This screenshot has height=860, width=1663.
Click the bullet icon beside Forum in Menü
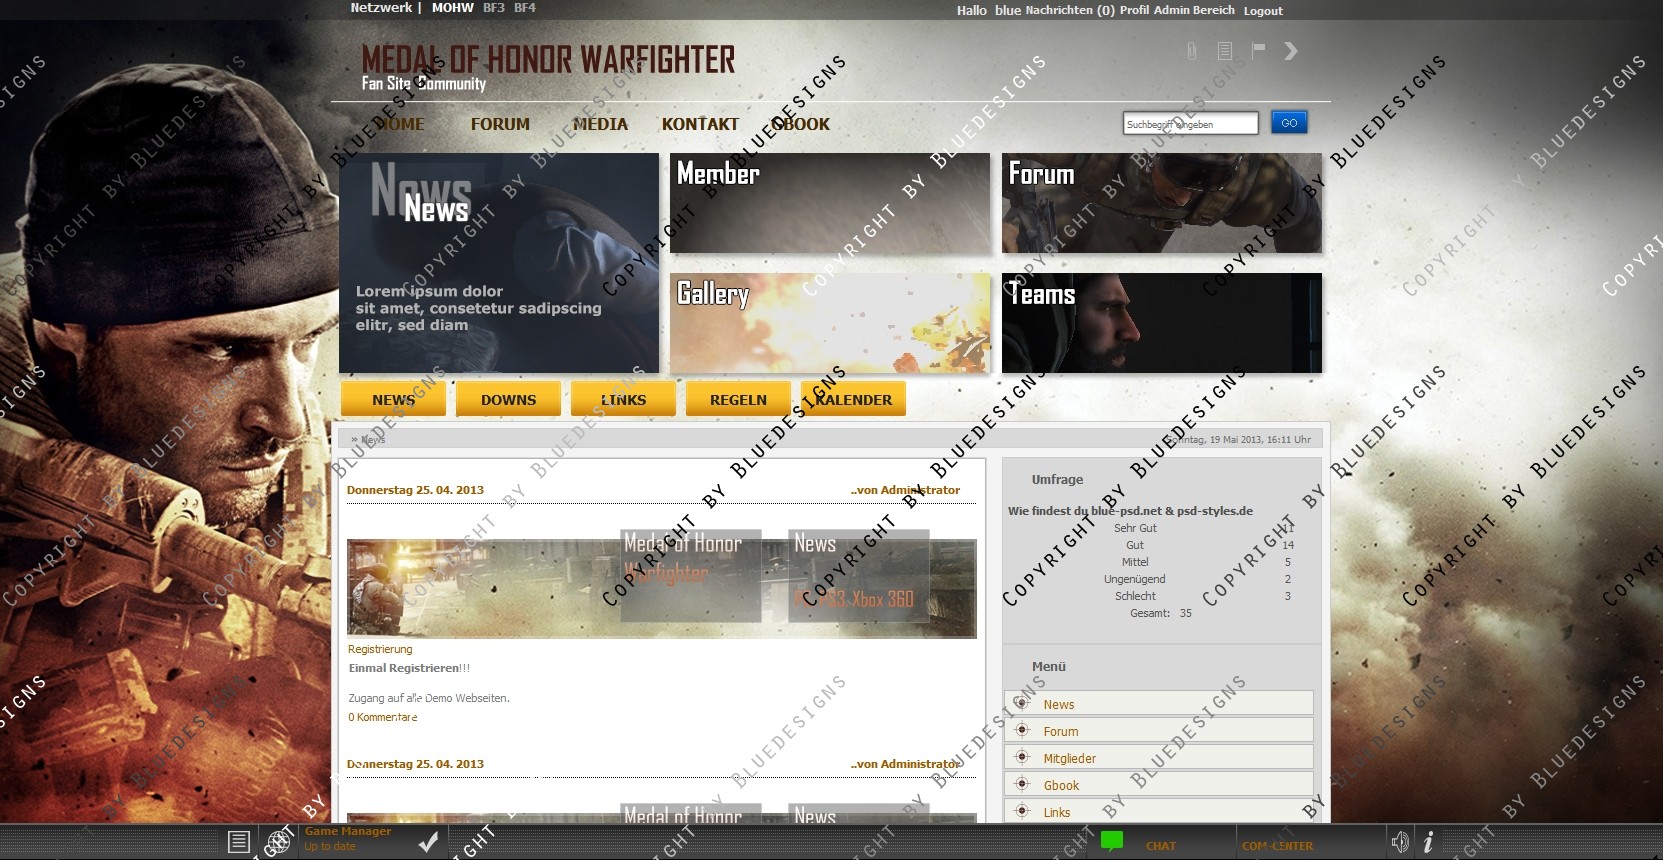1021,730
